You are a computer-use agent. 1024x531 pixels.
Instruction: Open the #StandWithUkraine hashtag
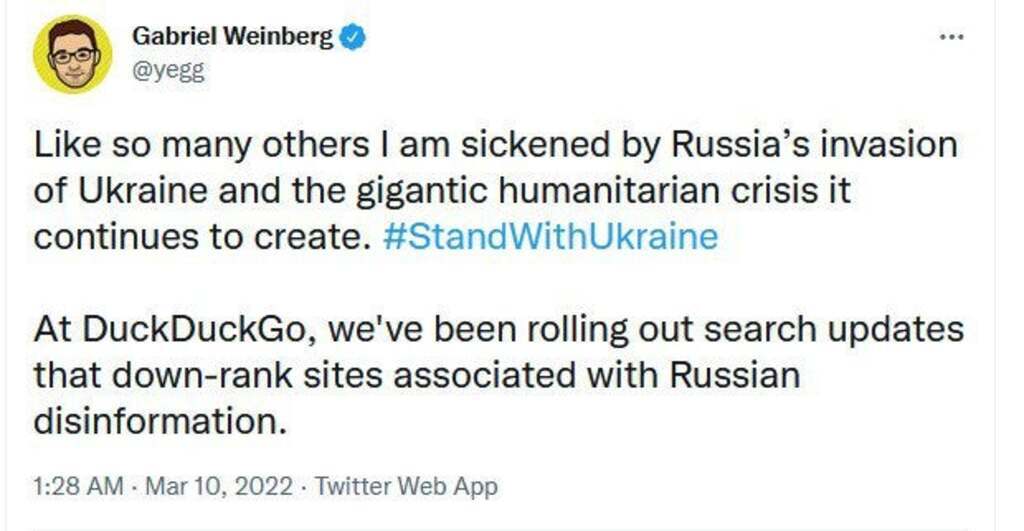click(x=550, y=238)
